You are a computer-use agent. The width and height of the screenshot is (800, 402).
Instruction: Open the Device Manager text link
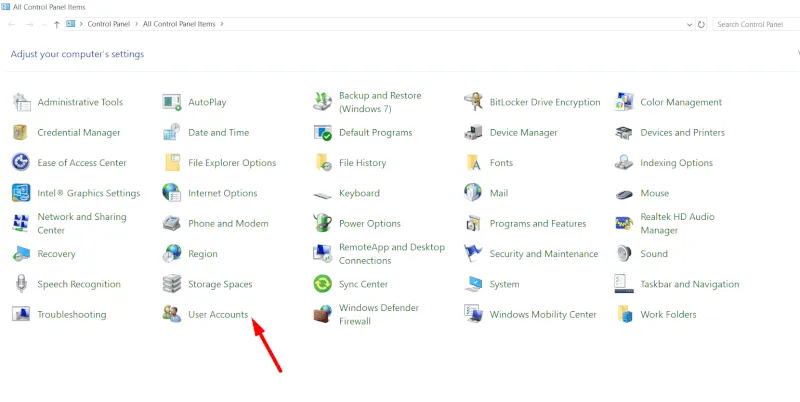(523, 133)
